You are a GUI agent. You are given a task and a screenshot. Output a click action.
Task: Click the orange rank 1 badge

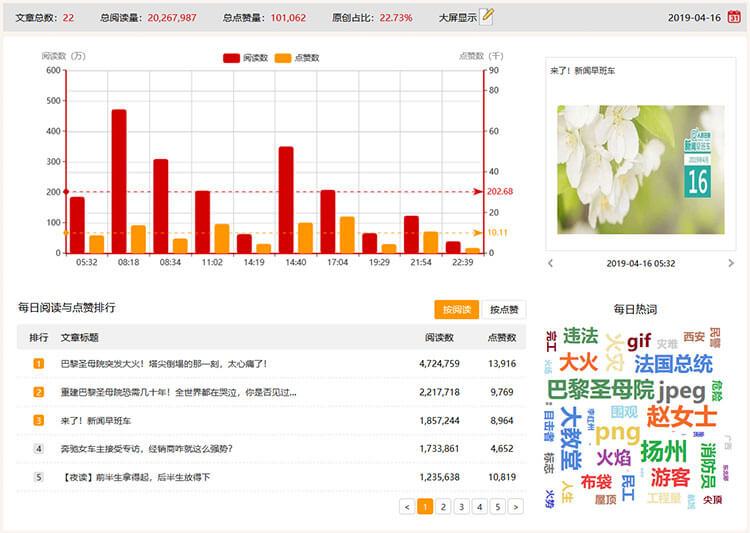point(39,364)
